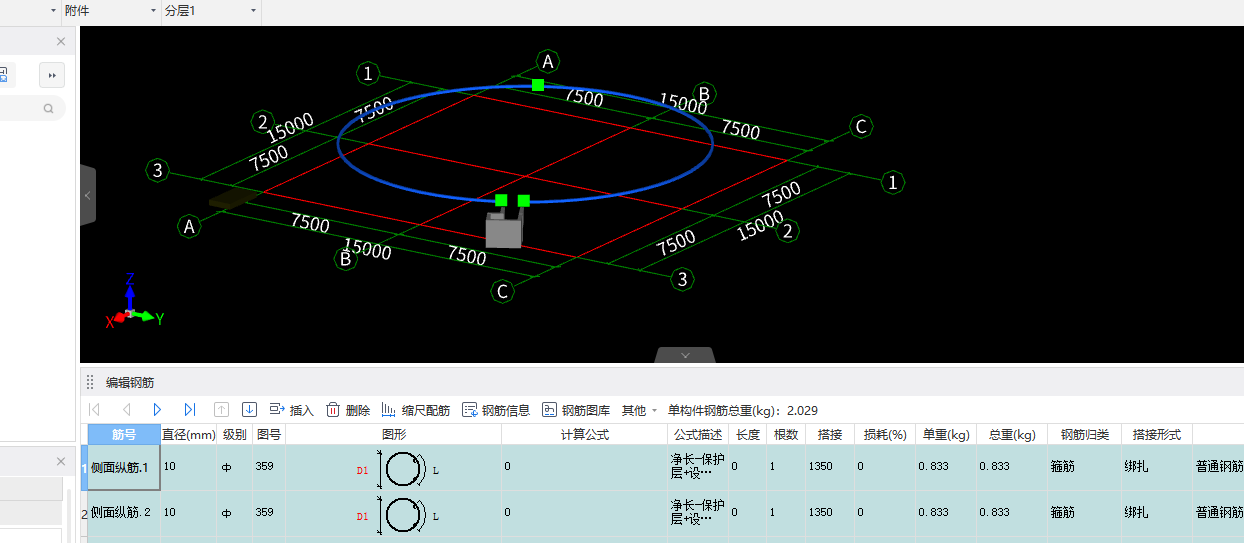Select the gray column object below the circle
Viewport: 1244px width, 543px height.
[x=504, y=229]
